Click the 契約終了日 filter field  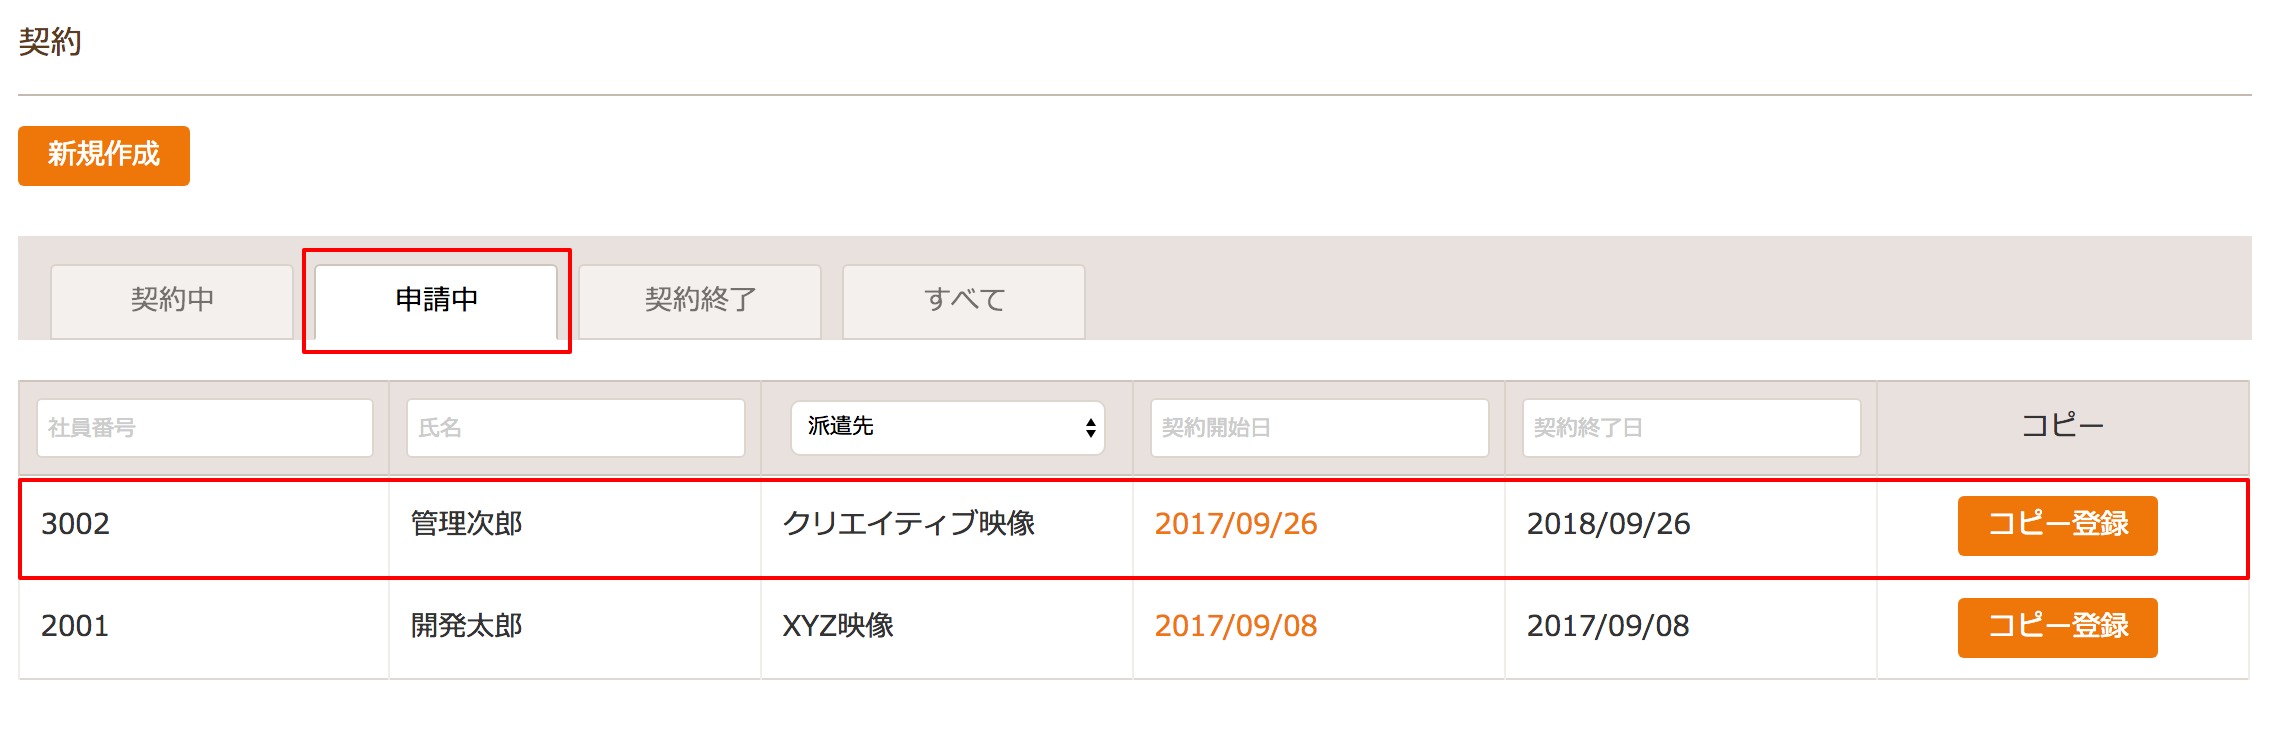tap(1692, 428)
